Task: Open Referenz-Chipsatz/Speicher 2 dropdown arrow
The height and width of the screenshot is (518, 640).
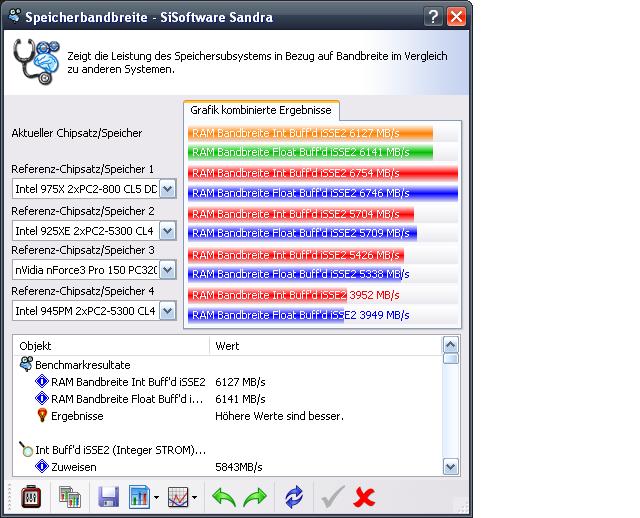Action: pos(167,231)
